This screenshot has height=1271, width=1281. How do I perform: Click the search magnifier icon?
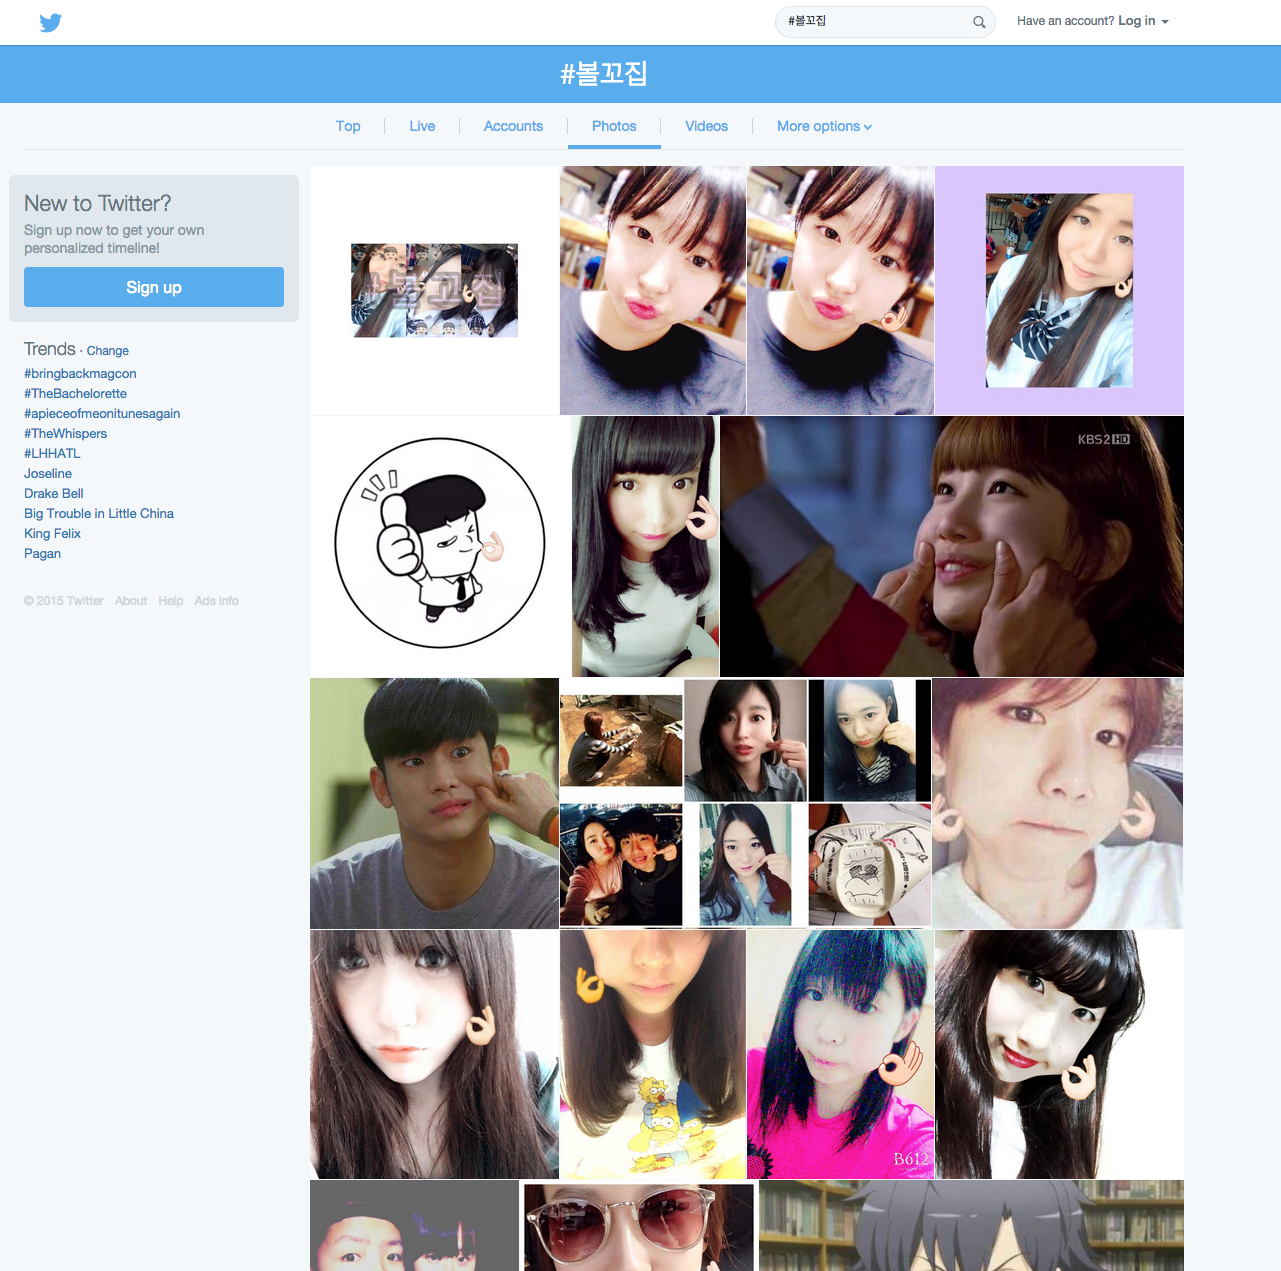[x=979, y=22]
